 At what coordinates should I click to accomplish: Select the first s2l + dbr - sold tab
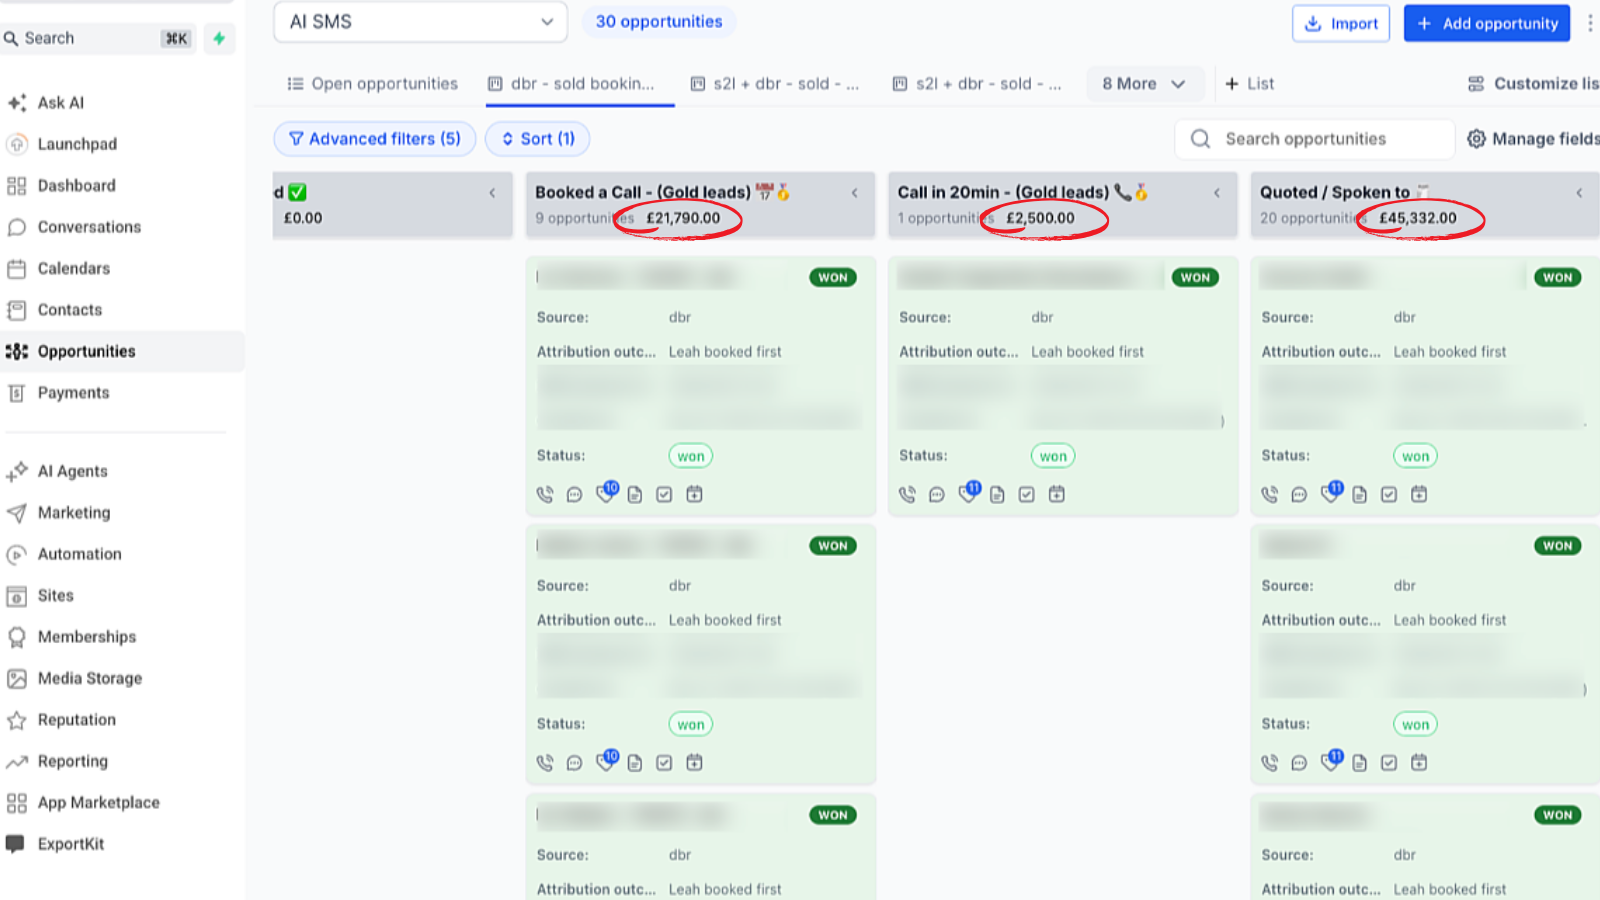click(x=775, y=84)
